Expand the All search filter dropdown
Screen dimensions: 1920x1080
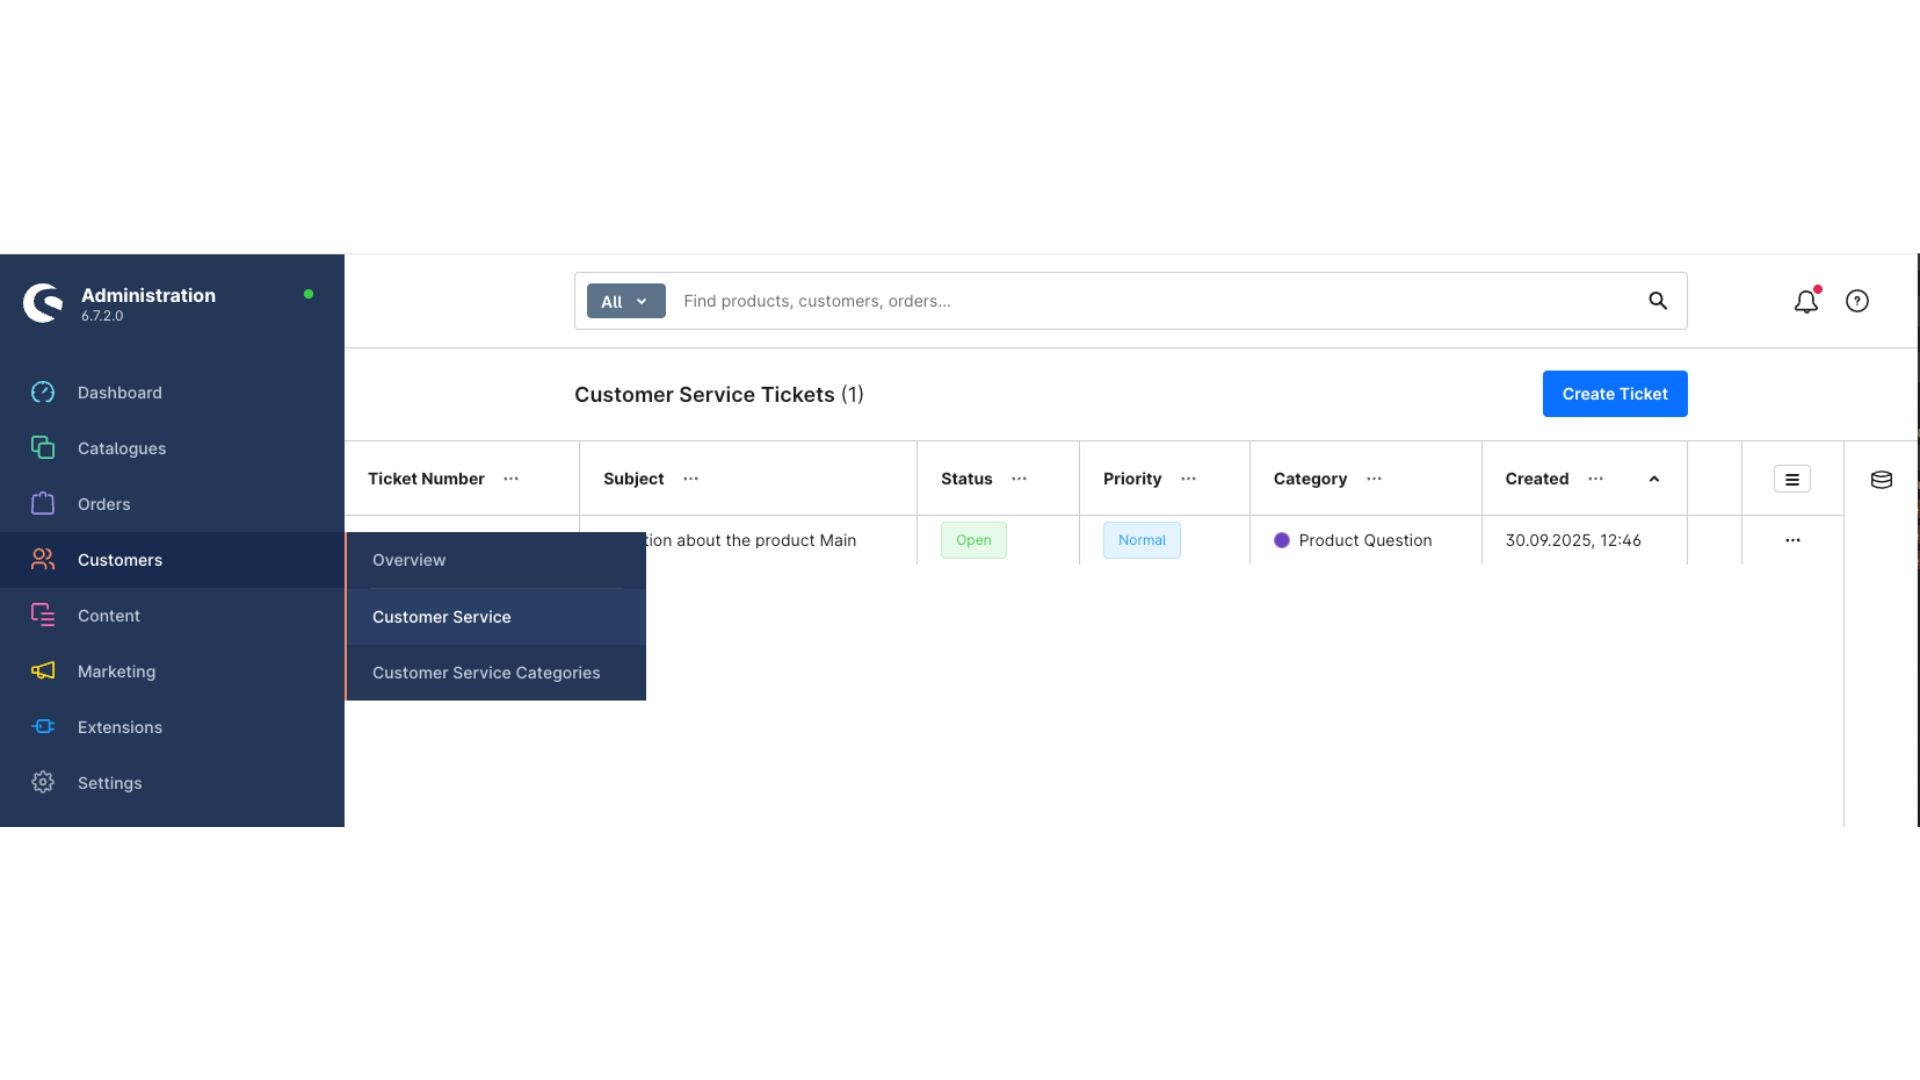(x=625, y=301)
